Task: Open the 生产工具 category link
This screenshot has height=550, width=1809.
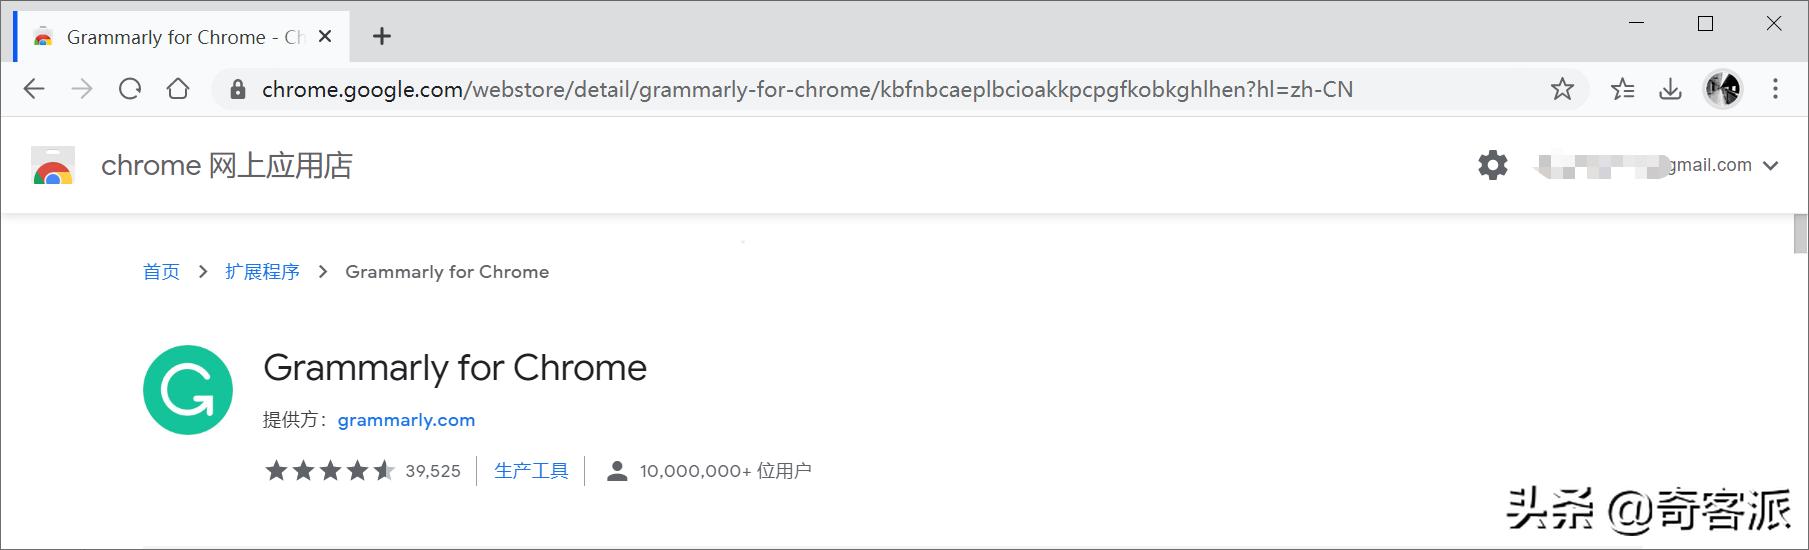Action: pos(531,471)
